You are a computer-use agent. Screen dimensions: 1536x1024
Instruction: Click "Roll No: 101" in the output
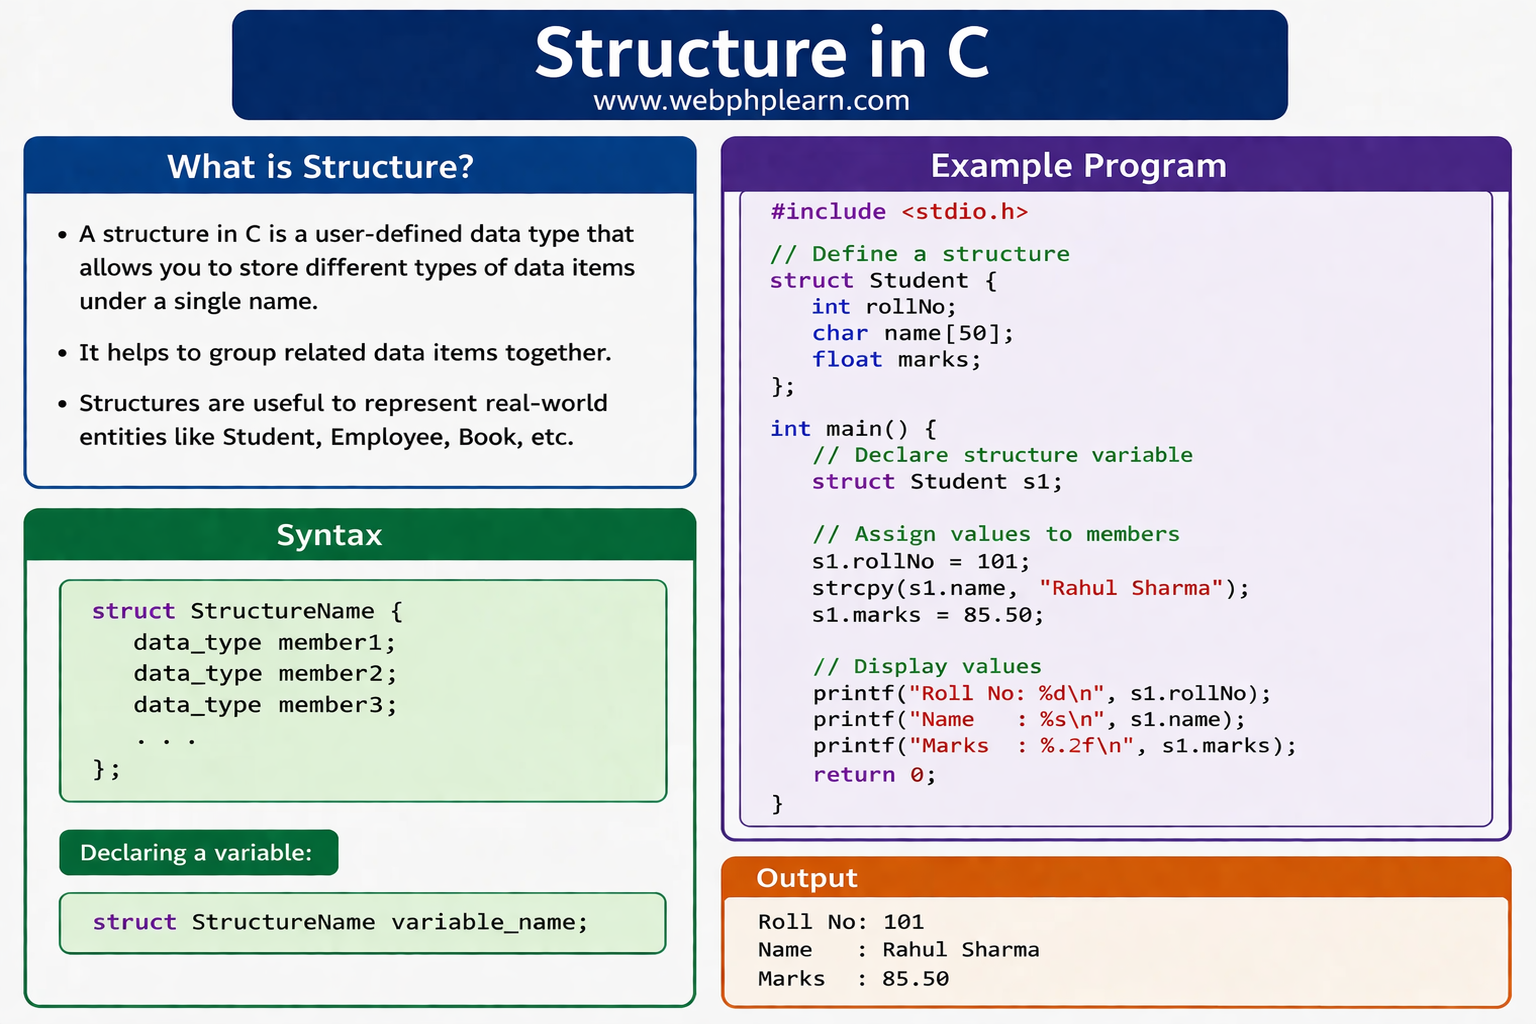840,922
